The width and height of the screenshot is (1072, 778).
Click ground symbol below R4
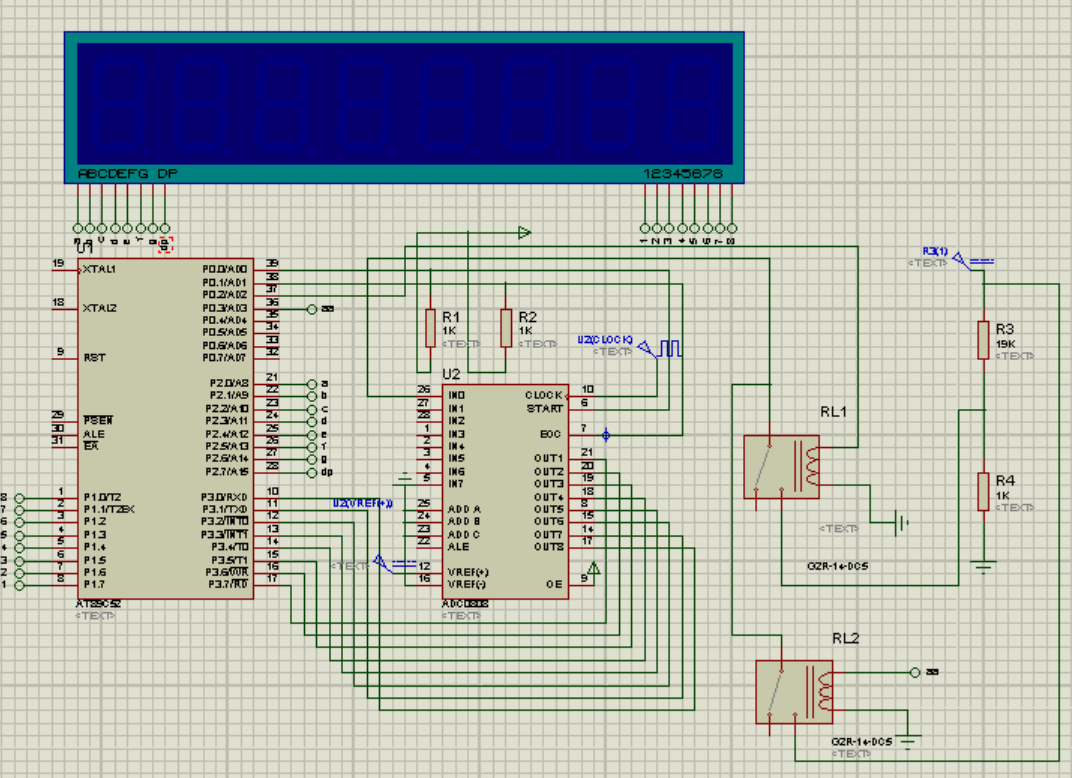pos(983,567)
